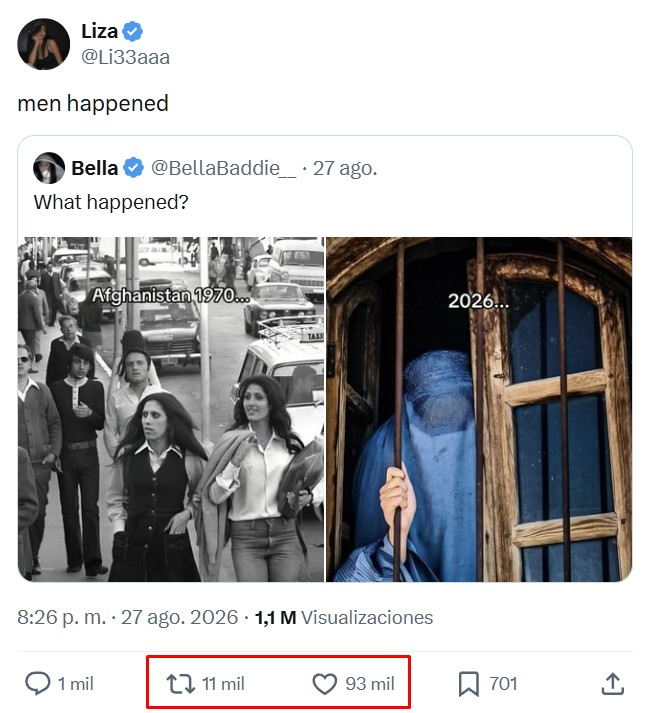
Task: Open the 2026 blue burqa photo
Action: pyautogui.click(x=479, y=409)
